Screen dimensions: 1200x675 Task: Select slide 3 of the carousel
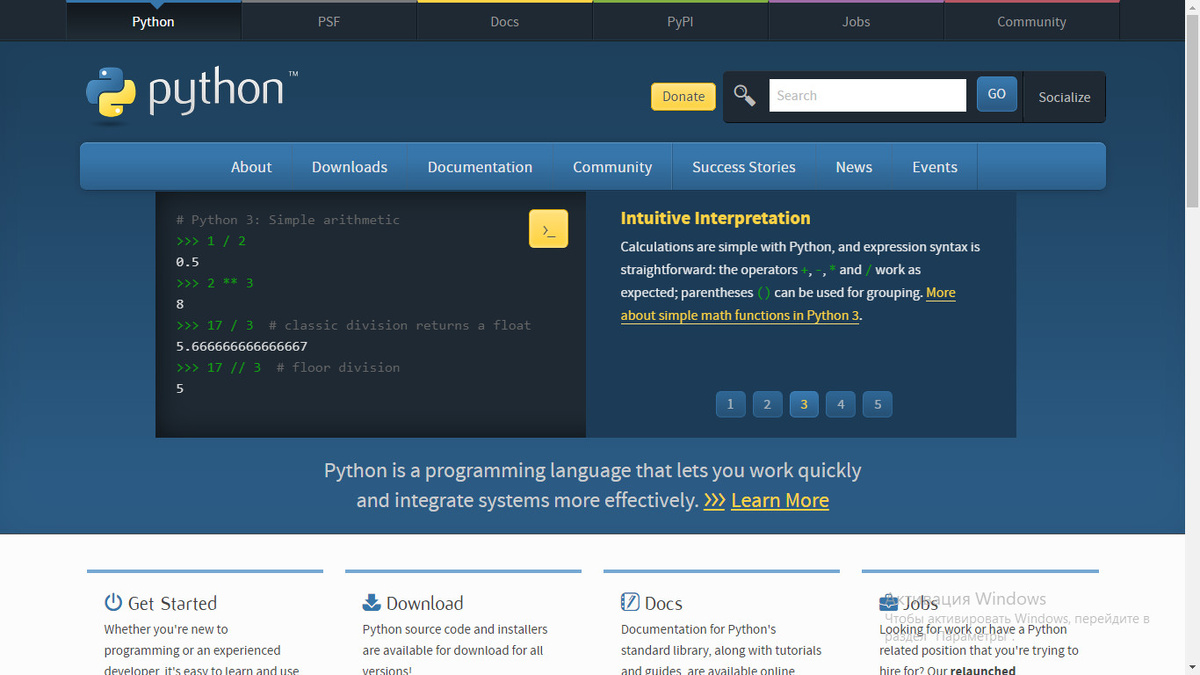[x=804, y=404]
